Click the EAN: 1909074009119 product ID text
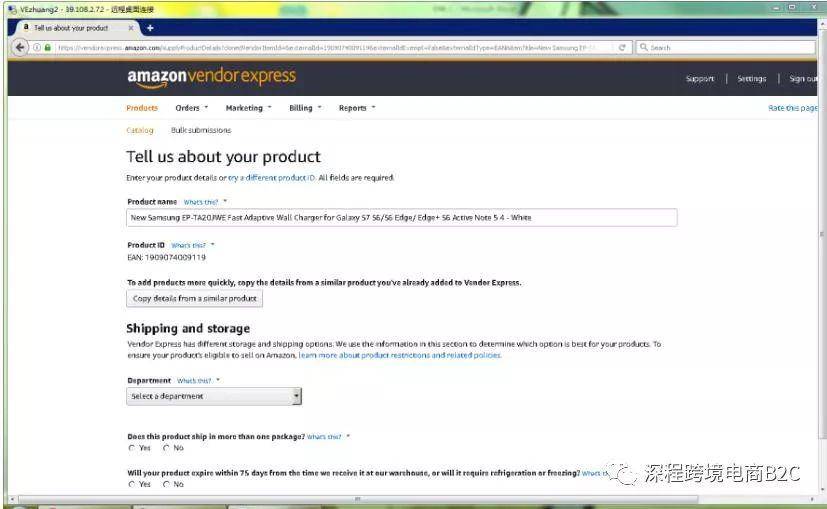827x509 pixels. click(x=166, y=257)
